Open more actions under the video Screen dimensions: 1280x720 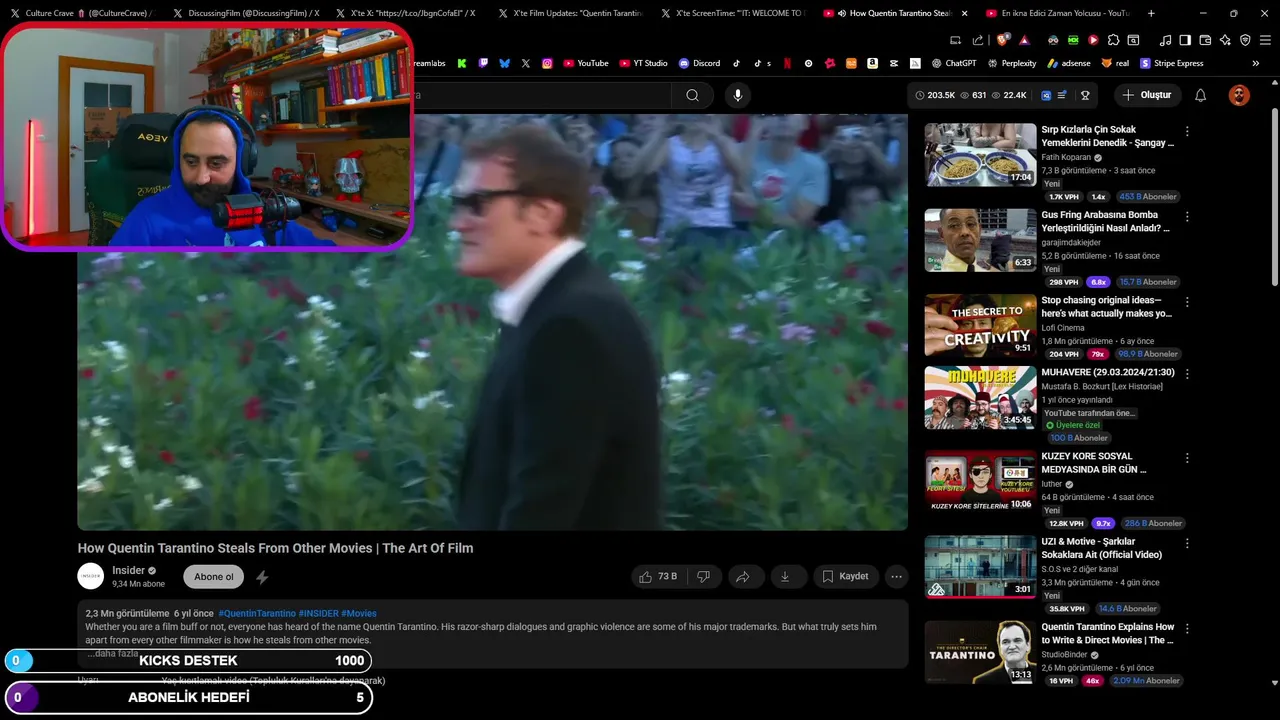(896, 576)
